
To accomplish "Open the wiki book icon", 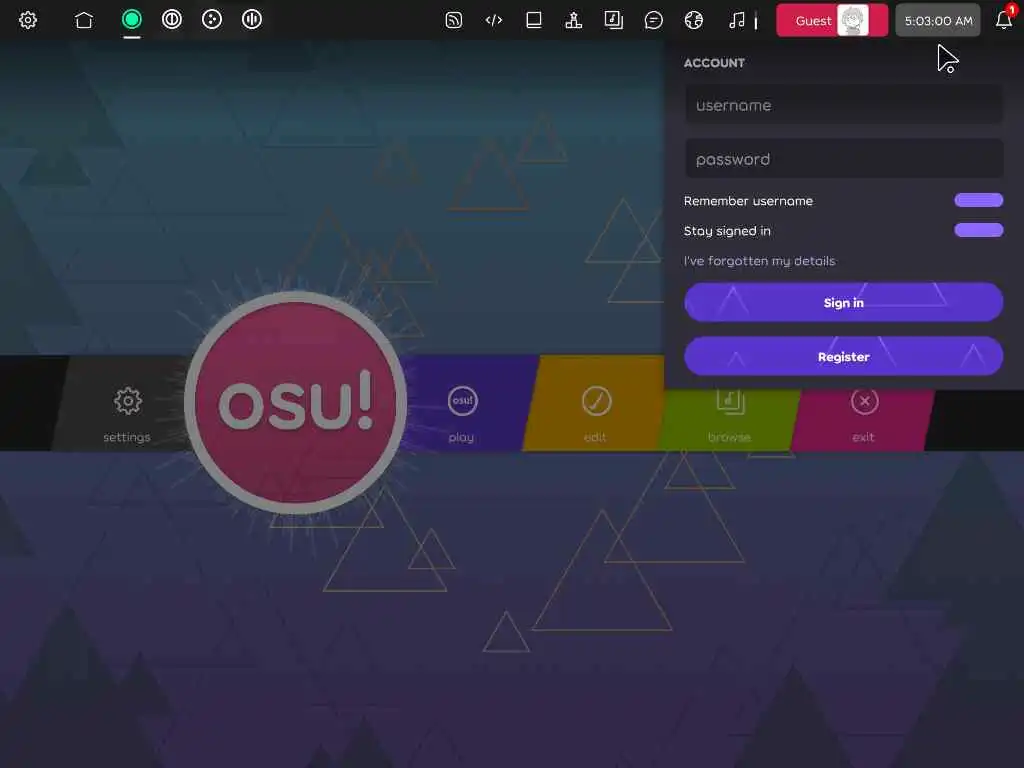I will coord(534,20).
